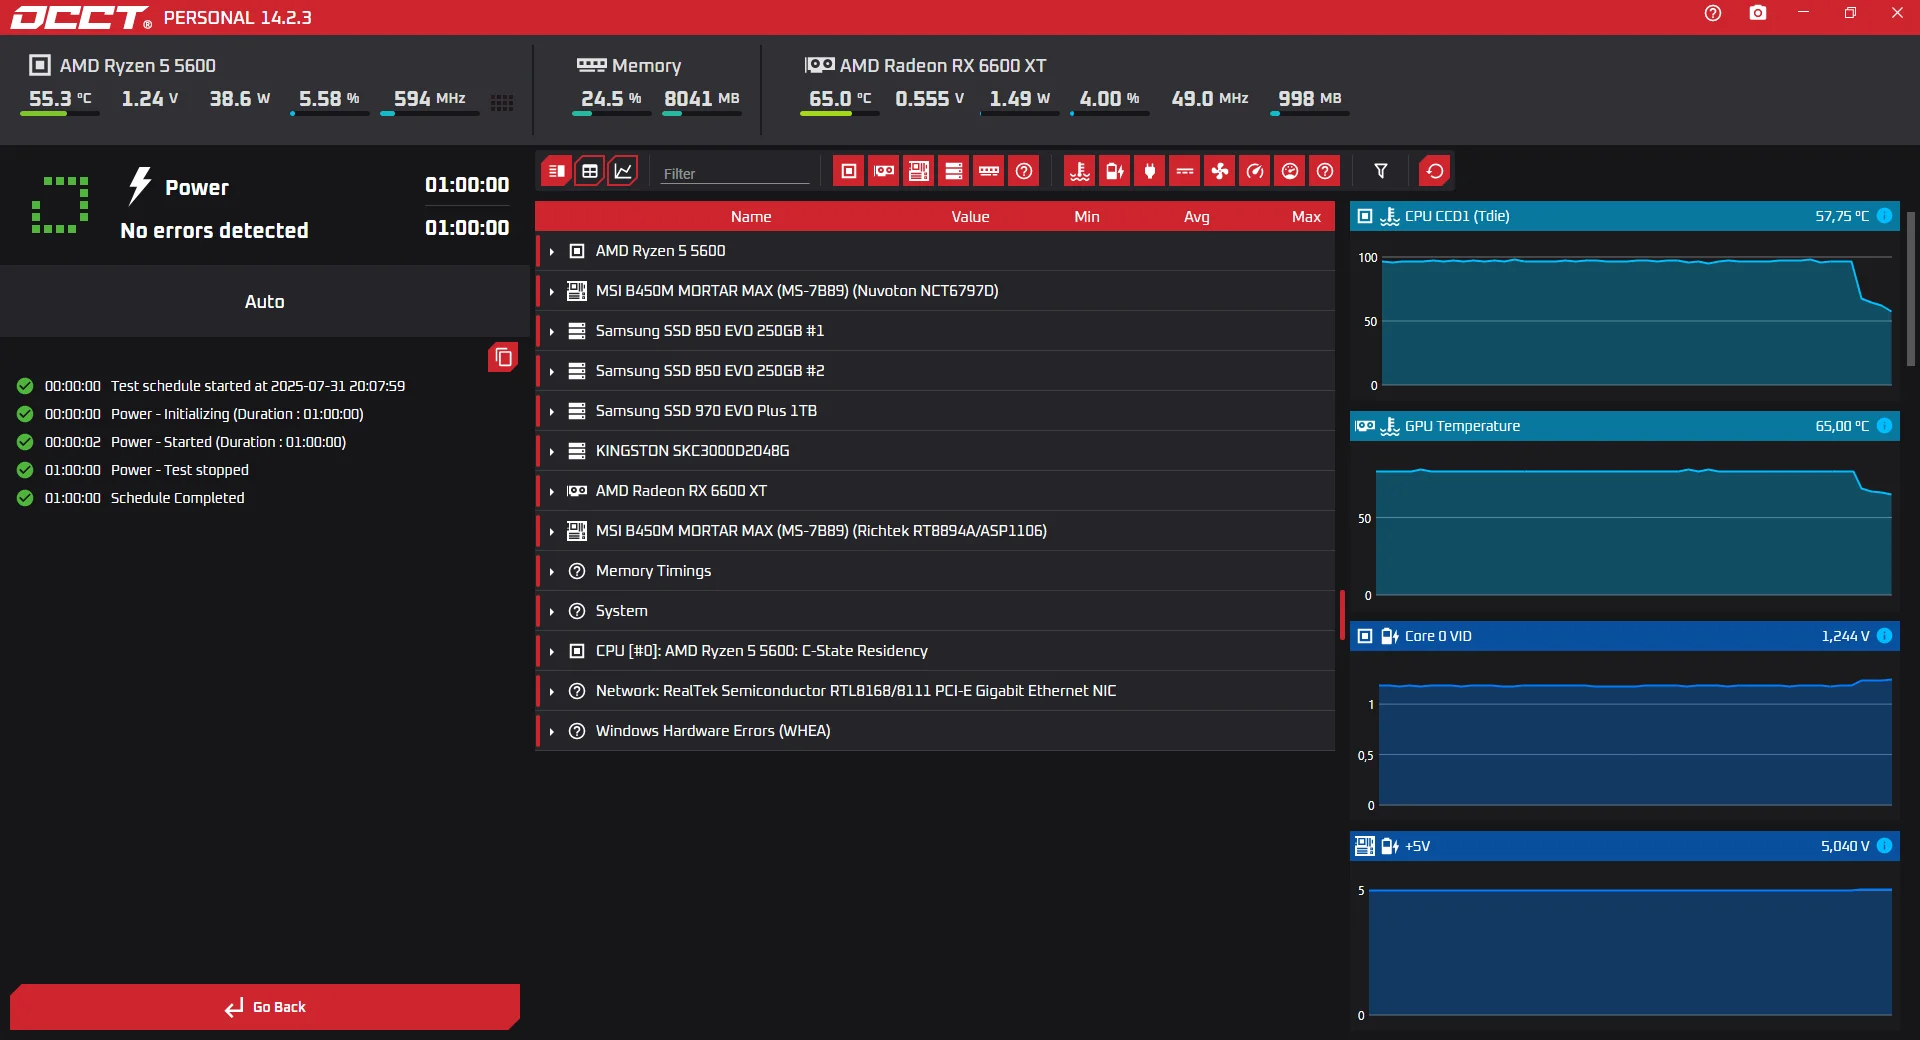Select the RealTek Network NIC row

[x=935, y=691]
